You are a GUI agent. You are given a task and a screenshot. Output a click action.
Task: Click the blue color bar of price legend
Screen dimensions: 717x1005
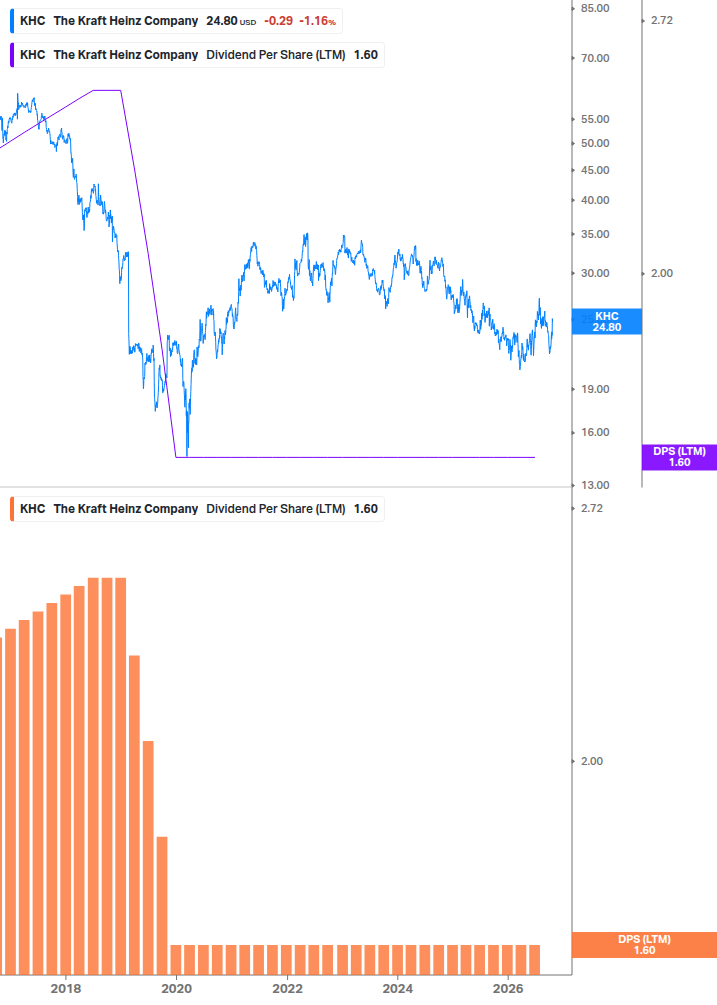[x=12, y=21]
